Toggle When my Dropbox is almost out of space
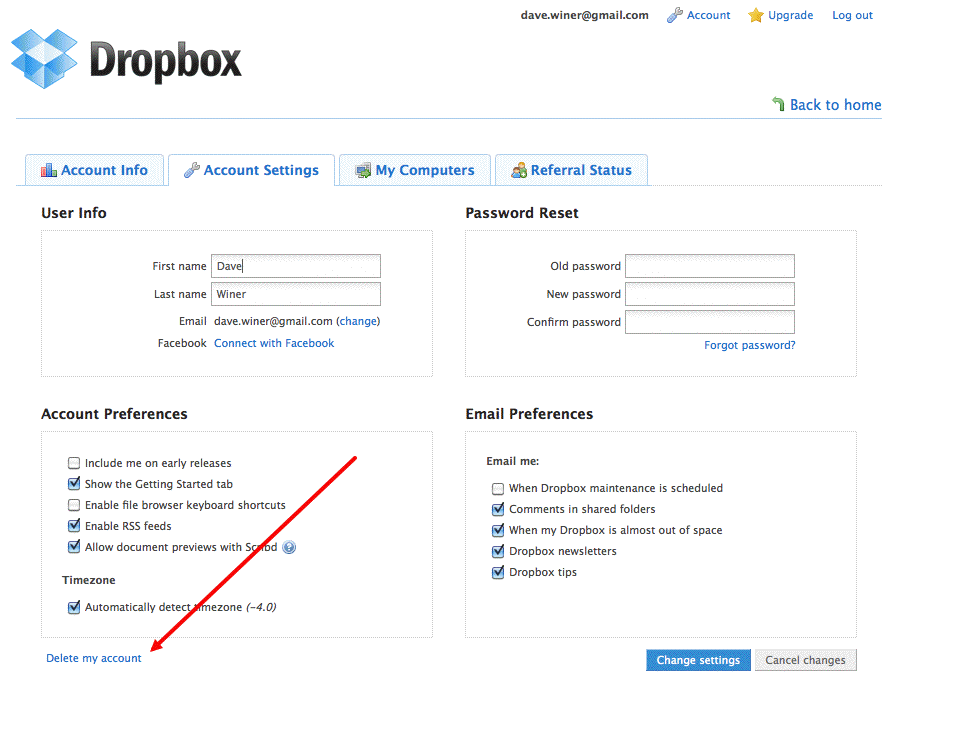The height and width of the screenshot is (734, 971). (498, 530)
